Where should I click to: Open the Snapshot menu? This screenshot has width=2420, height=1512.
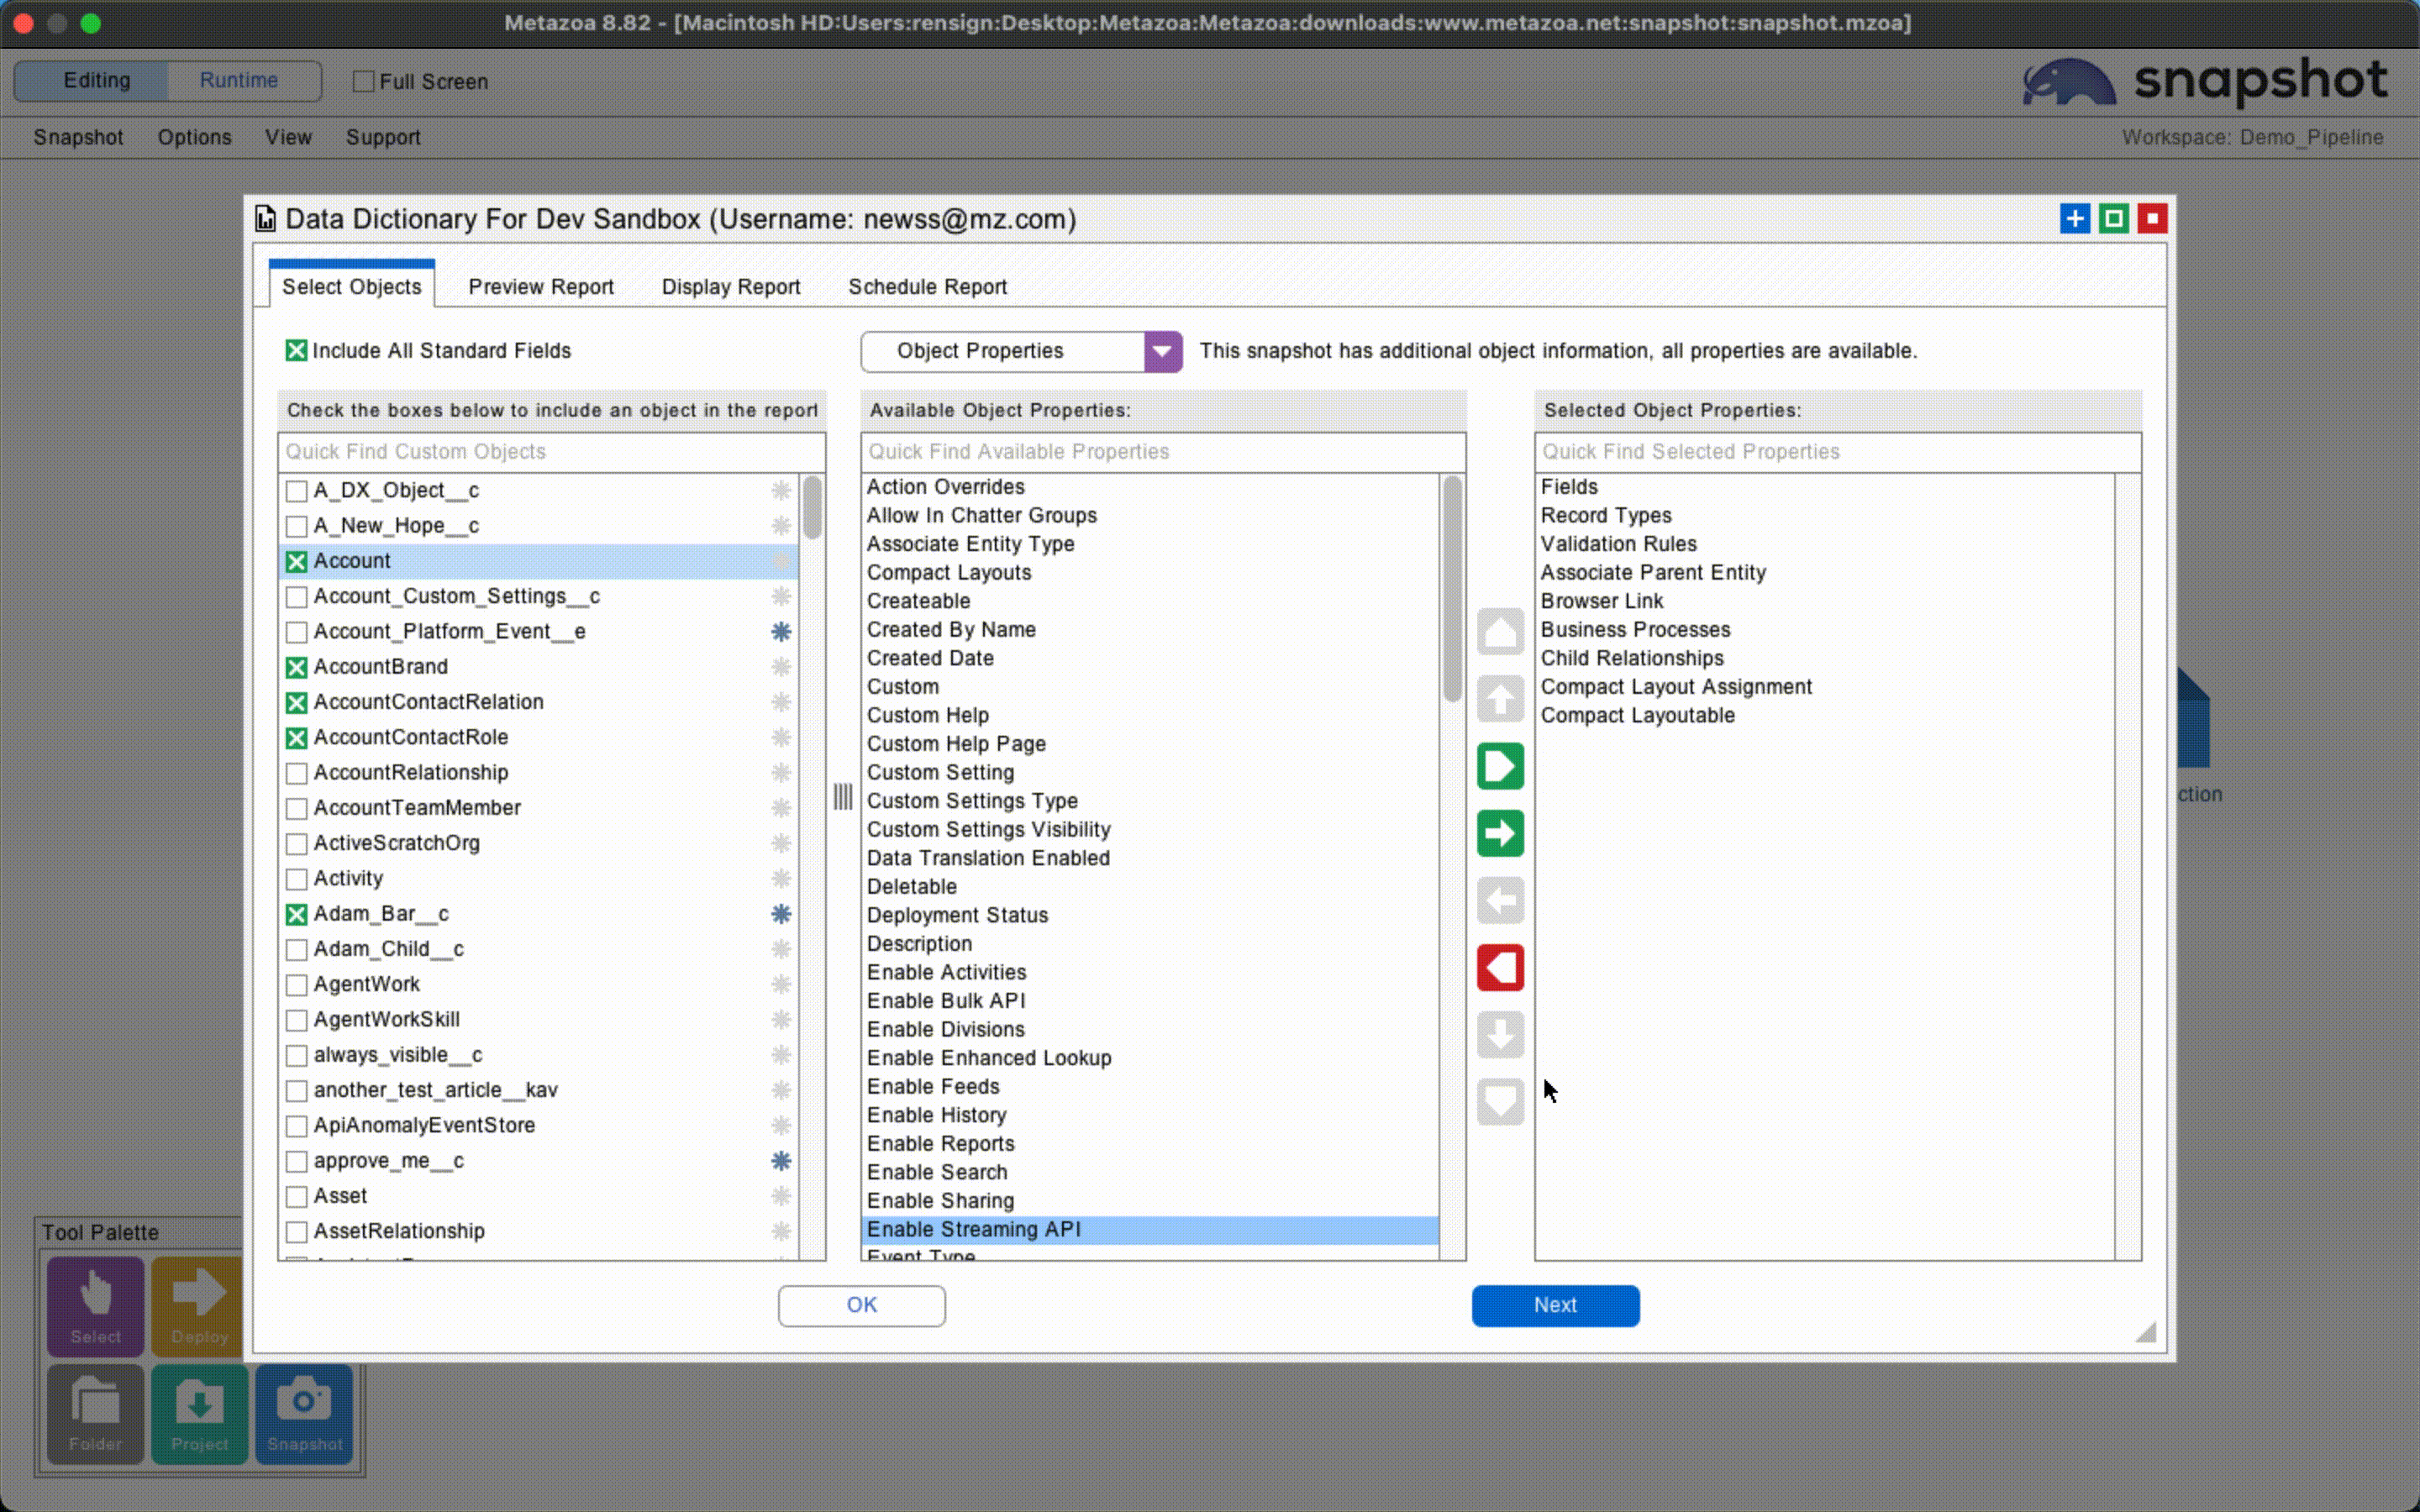point(78,137)
